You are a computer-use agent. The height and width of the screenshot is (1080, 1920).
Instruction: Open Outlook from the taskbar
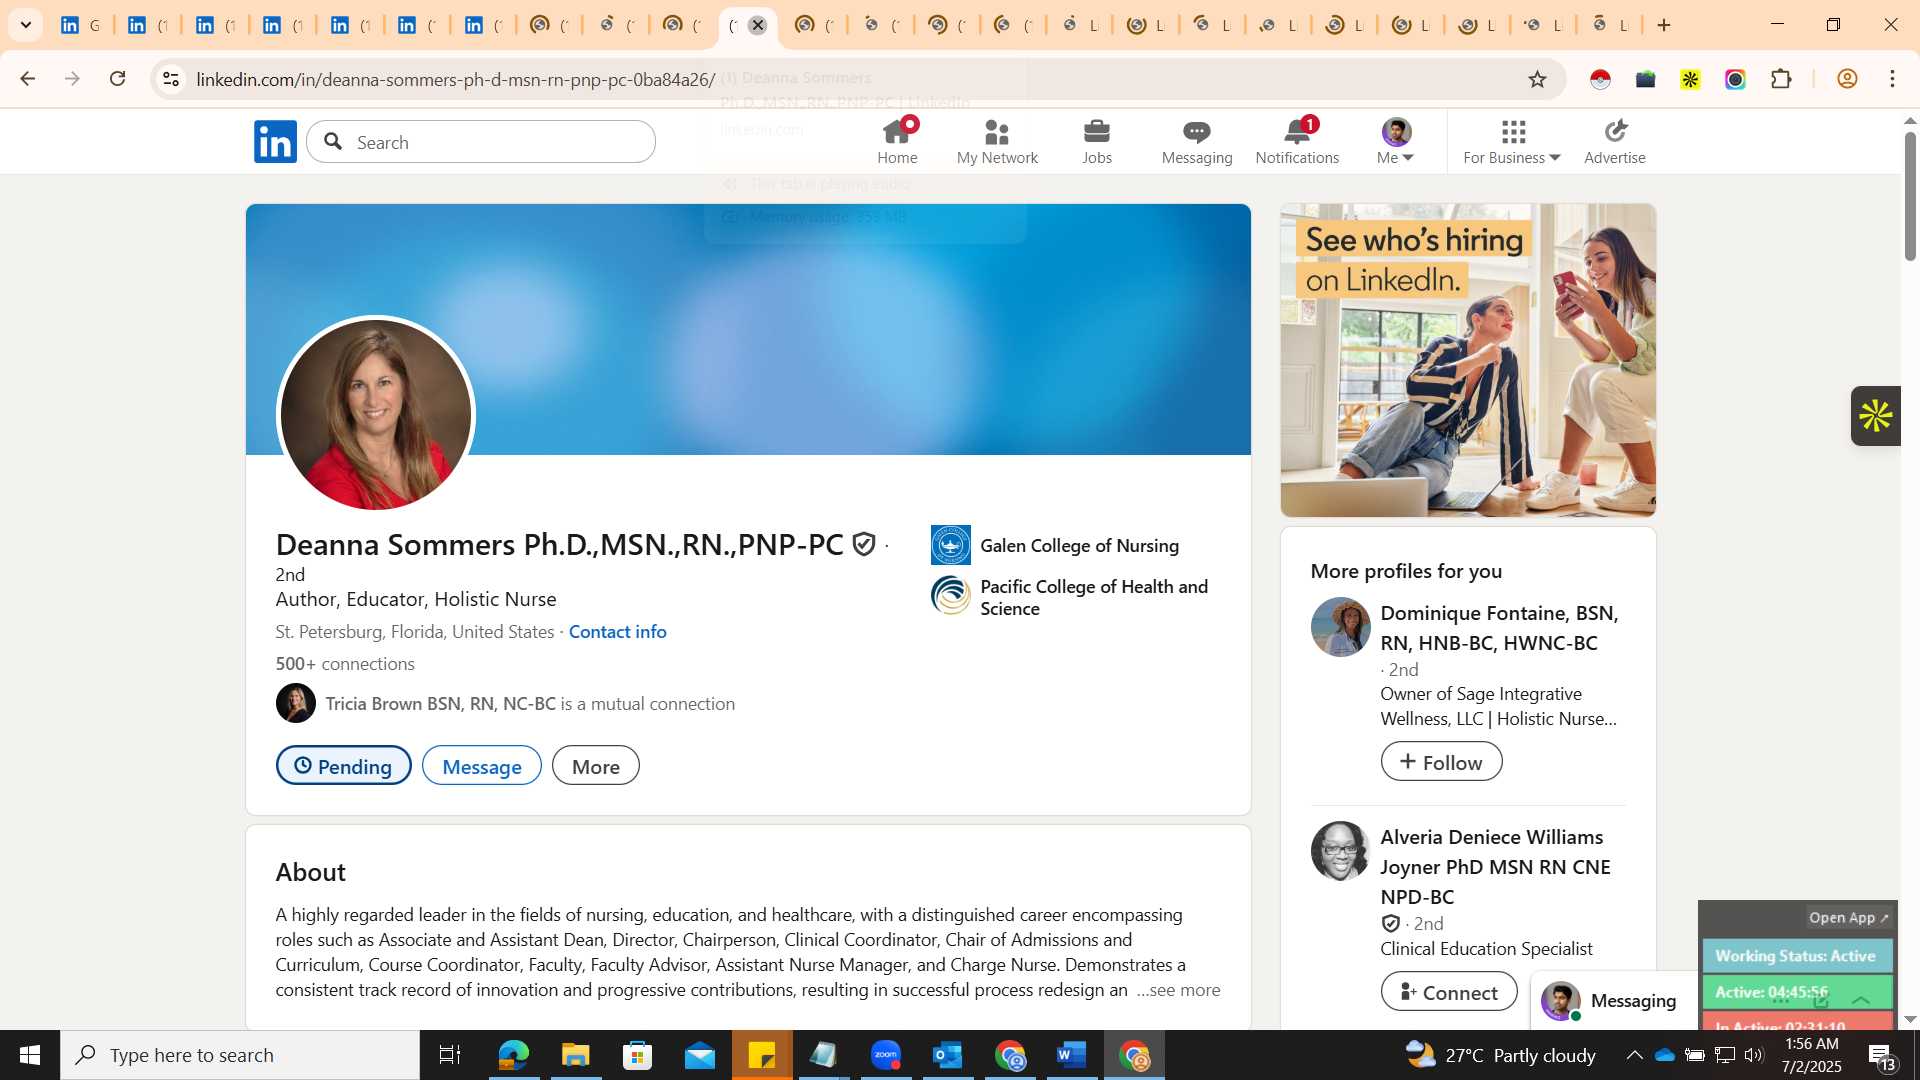(948, 1055)
